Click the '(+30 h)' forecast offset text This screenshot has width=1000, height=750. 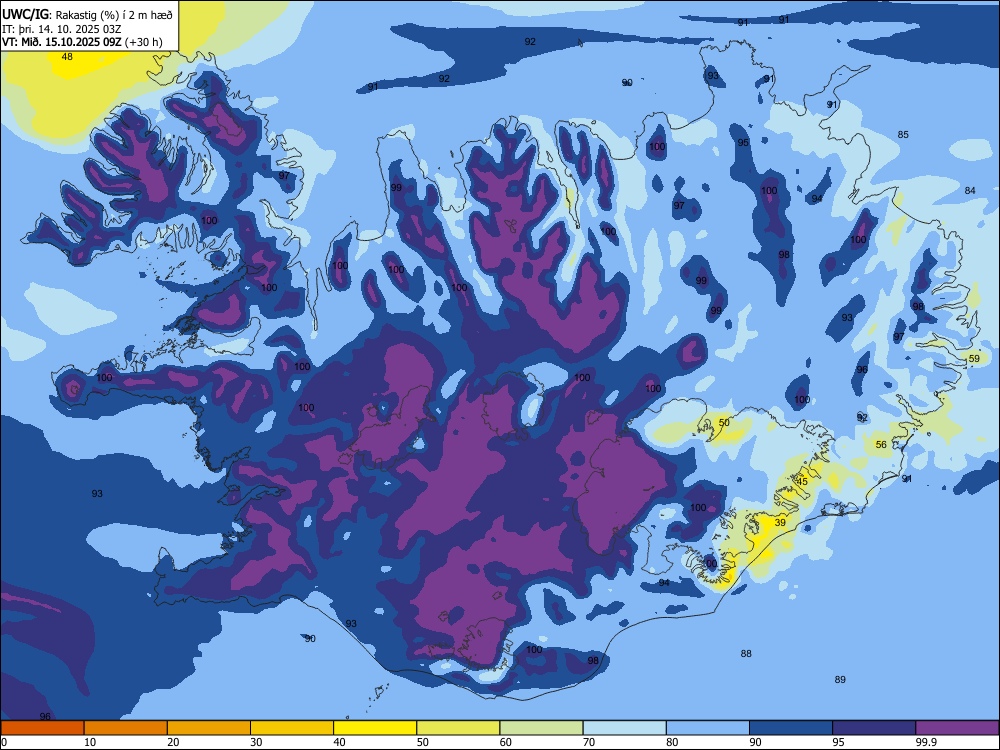pyautogui.click(x=143, y=43)
